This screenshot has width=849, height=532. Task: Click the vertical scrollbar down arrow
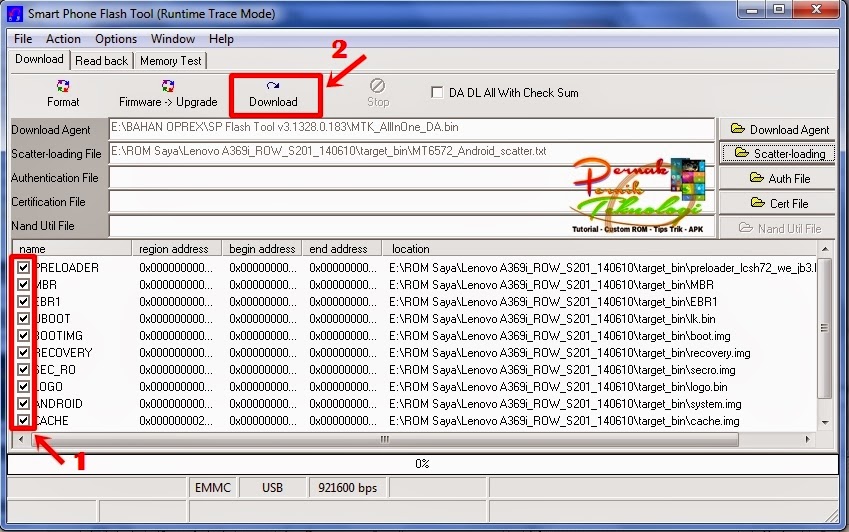click(x=825, y=422)
